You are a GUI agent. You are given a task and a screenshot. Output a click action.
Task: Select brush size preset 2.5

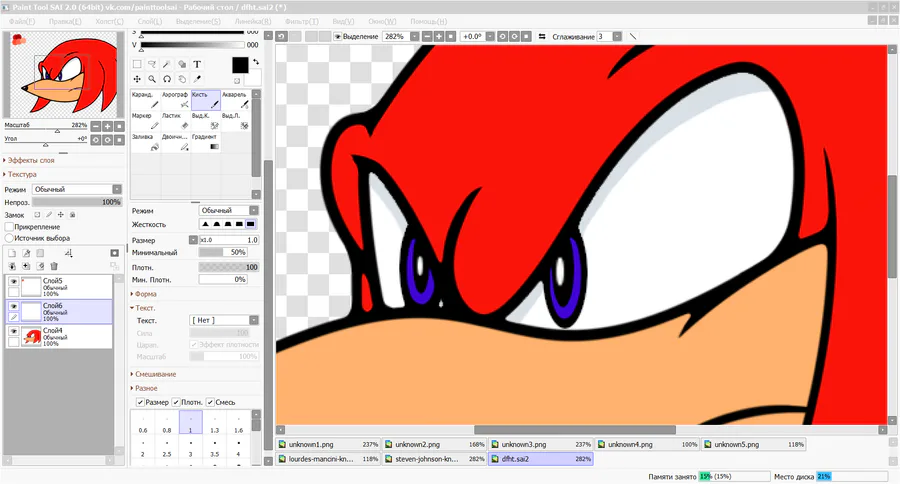[x=166, y=448]
